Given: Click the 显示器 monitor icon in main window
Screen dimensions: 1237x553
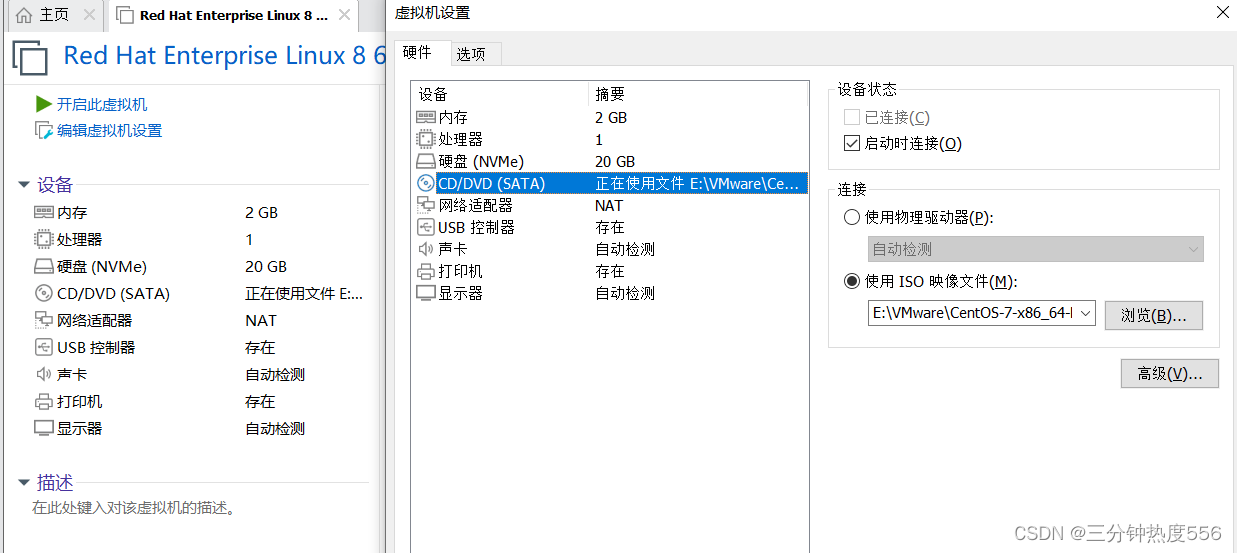Looking at the screenshot, I should tap(43, 429).
